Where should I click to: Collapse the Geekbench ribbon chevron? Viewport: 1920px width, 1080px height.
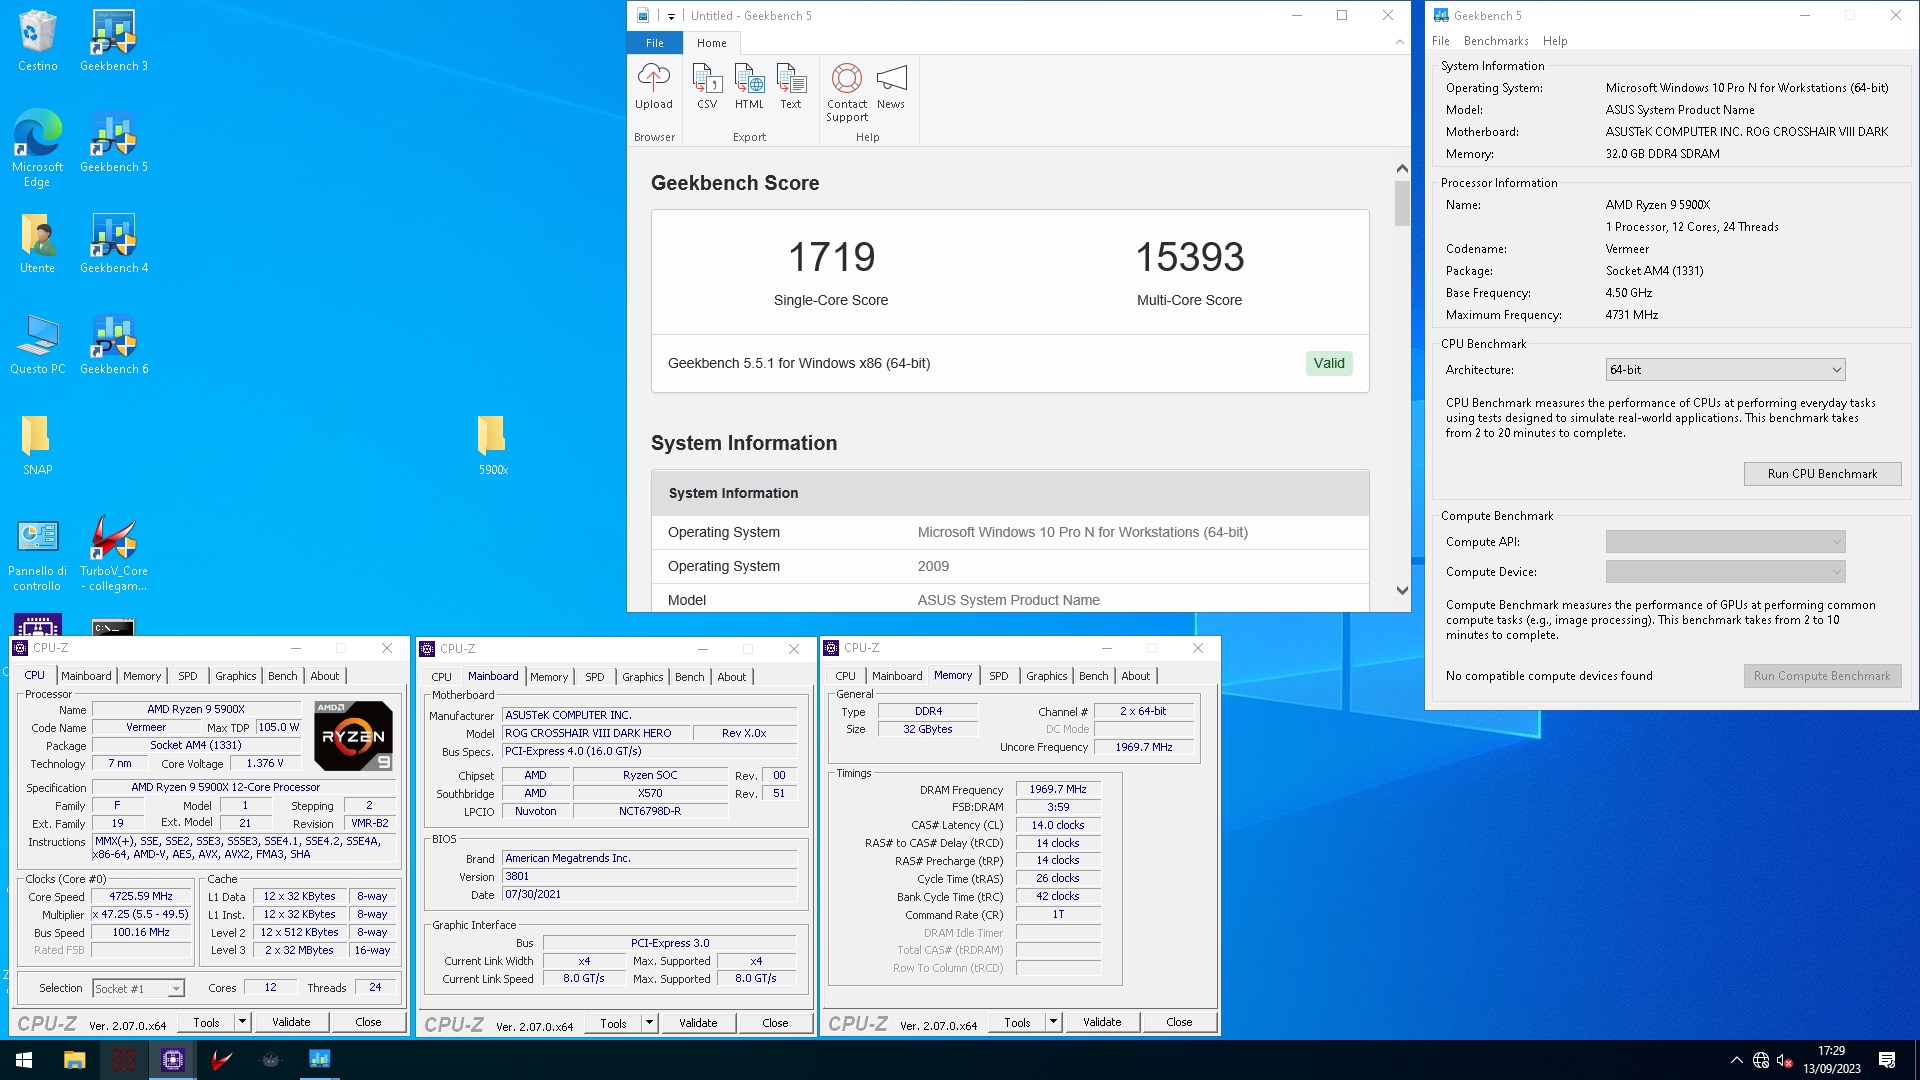(x=1399, y=42)
